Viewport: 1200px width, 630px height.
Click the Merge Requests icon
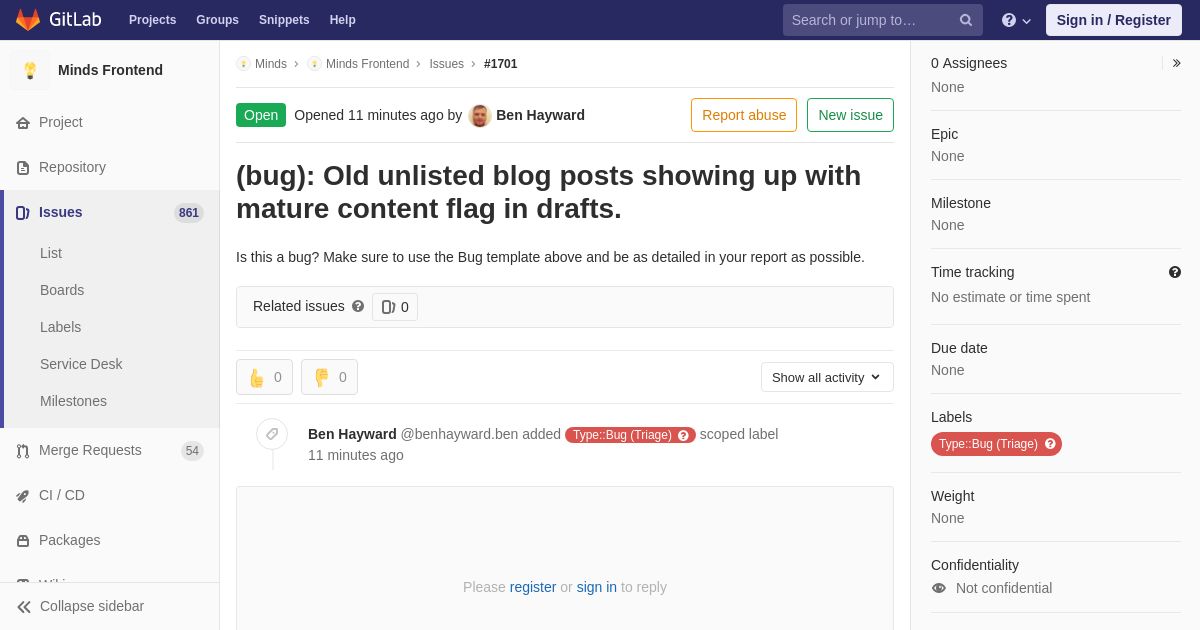(23, 451)
